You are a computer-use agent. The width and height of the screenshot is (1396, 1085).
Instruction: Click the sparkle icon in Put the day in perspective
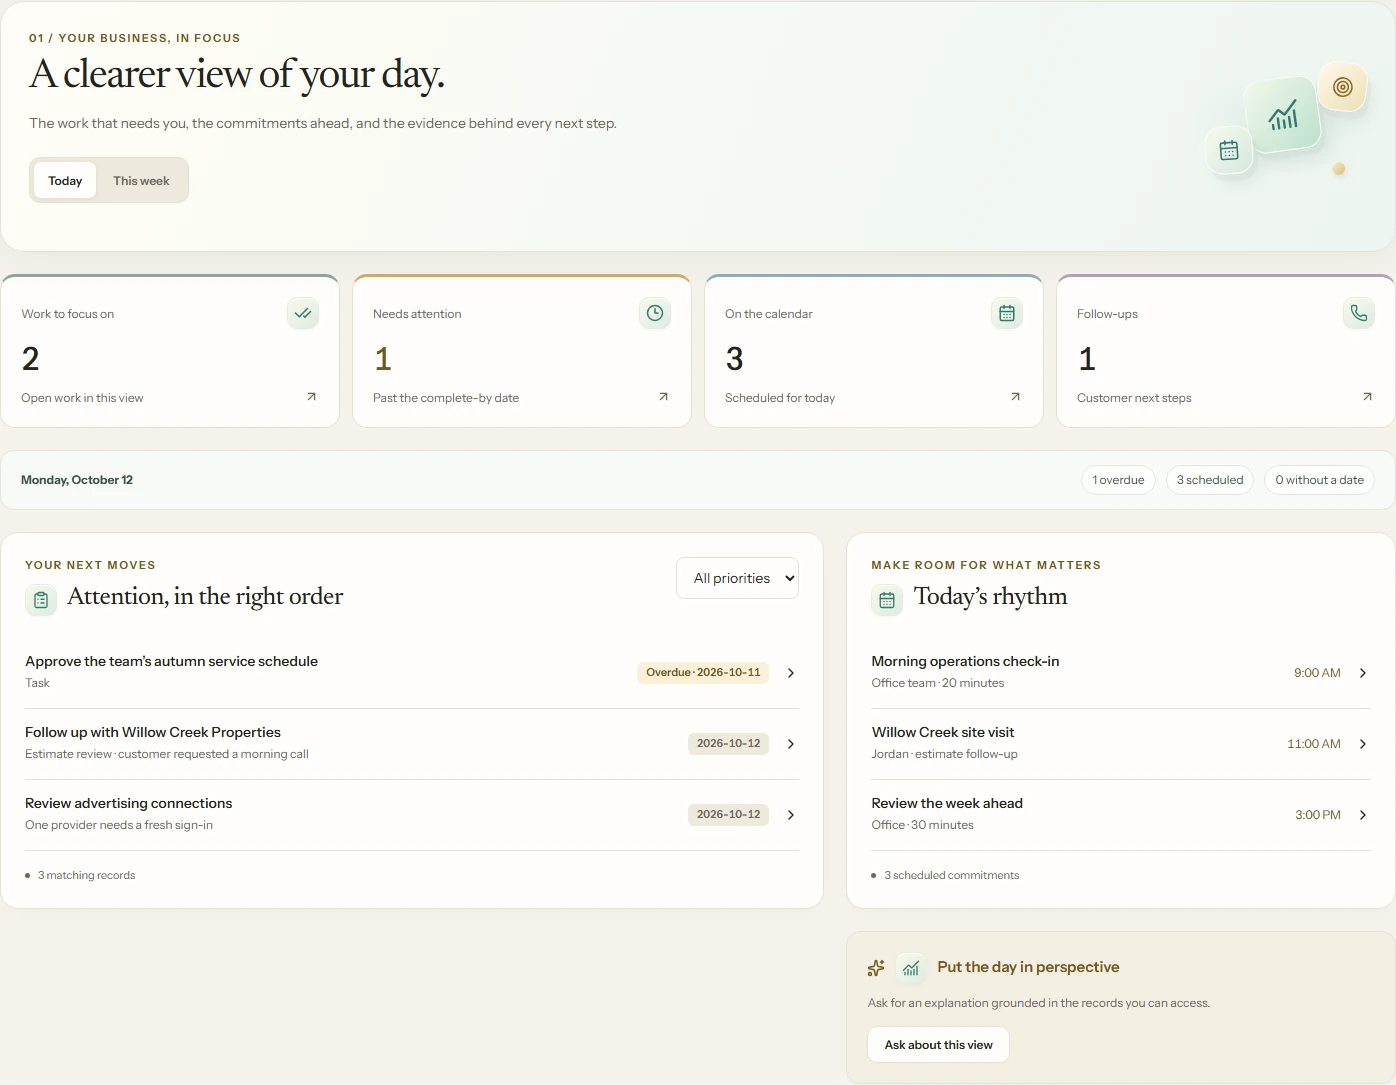[x=876, y=968]
